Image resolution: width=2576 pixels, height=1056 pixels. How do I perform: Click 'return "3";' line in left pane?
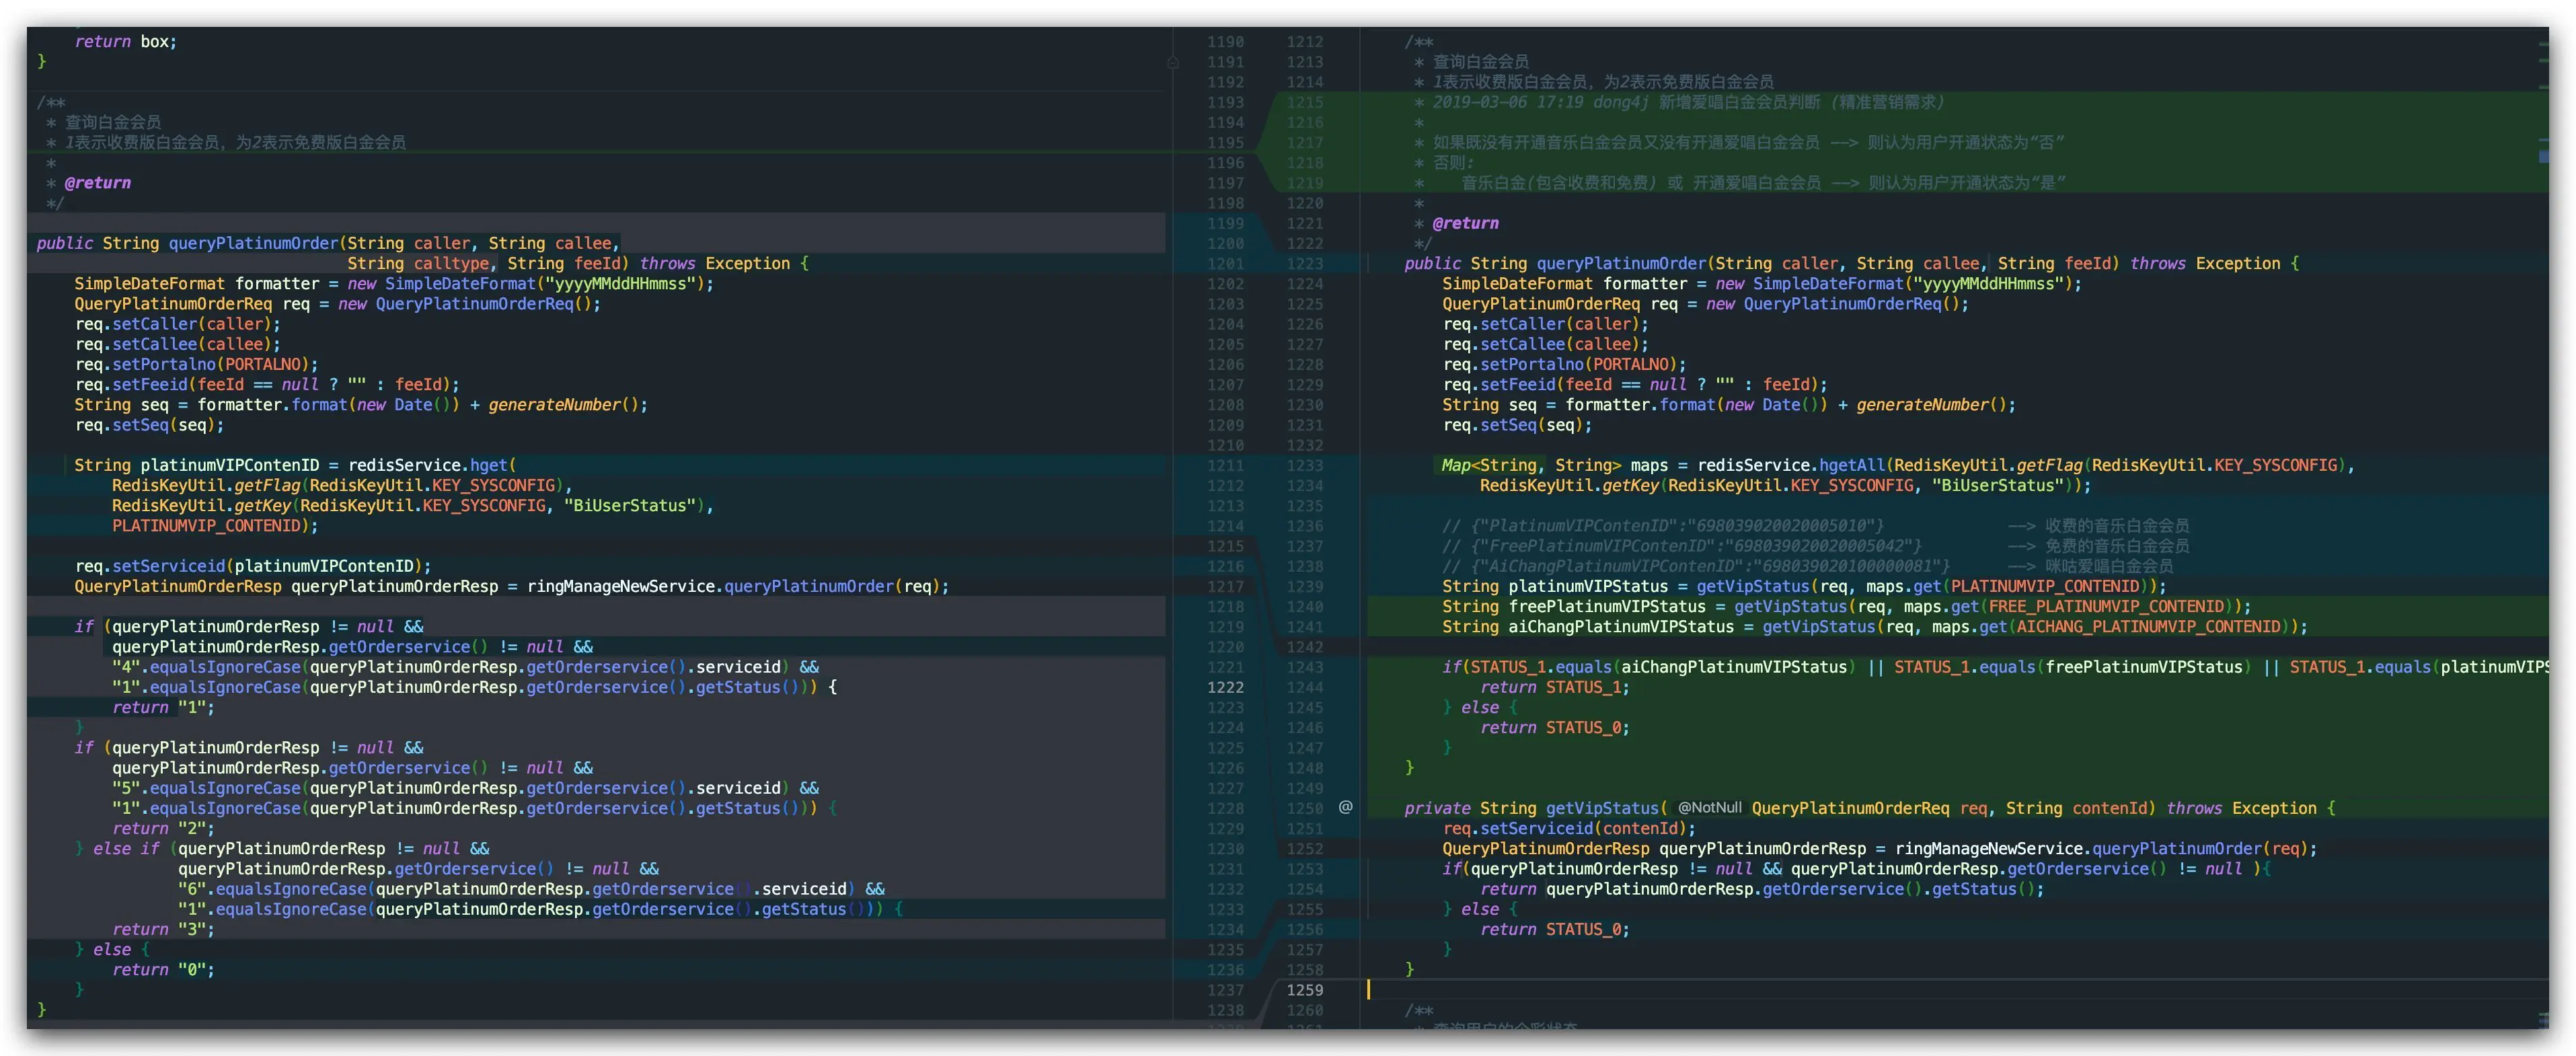(x=162, y=929)
